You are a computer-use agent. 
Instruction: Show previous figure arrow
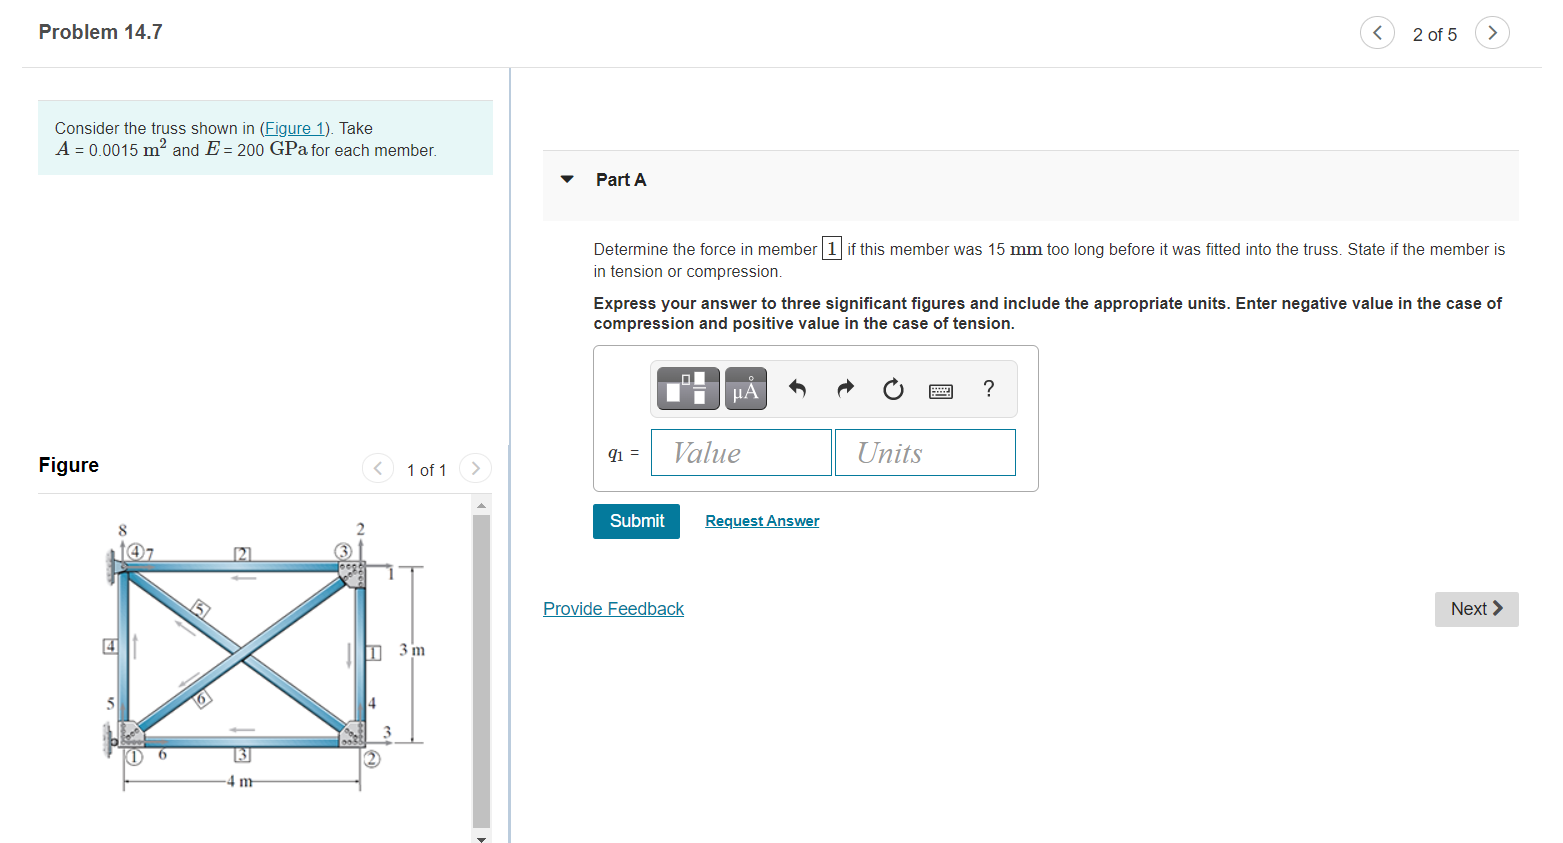[x=378, y=468]
